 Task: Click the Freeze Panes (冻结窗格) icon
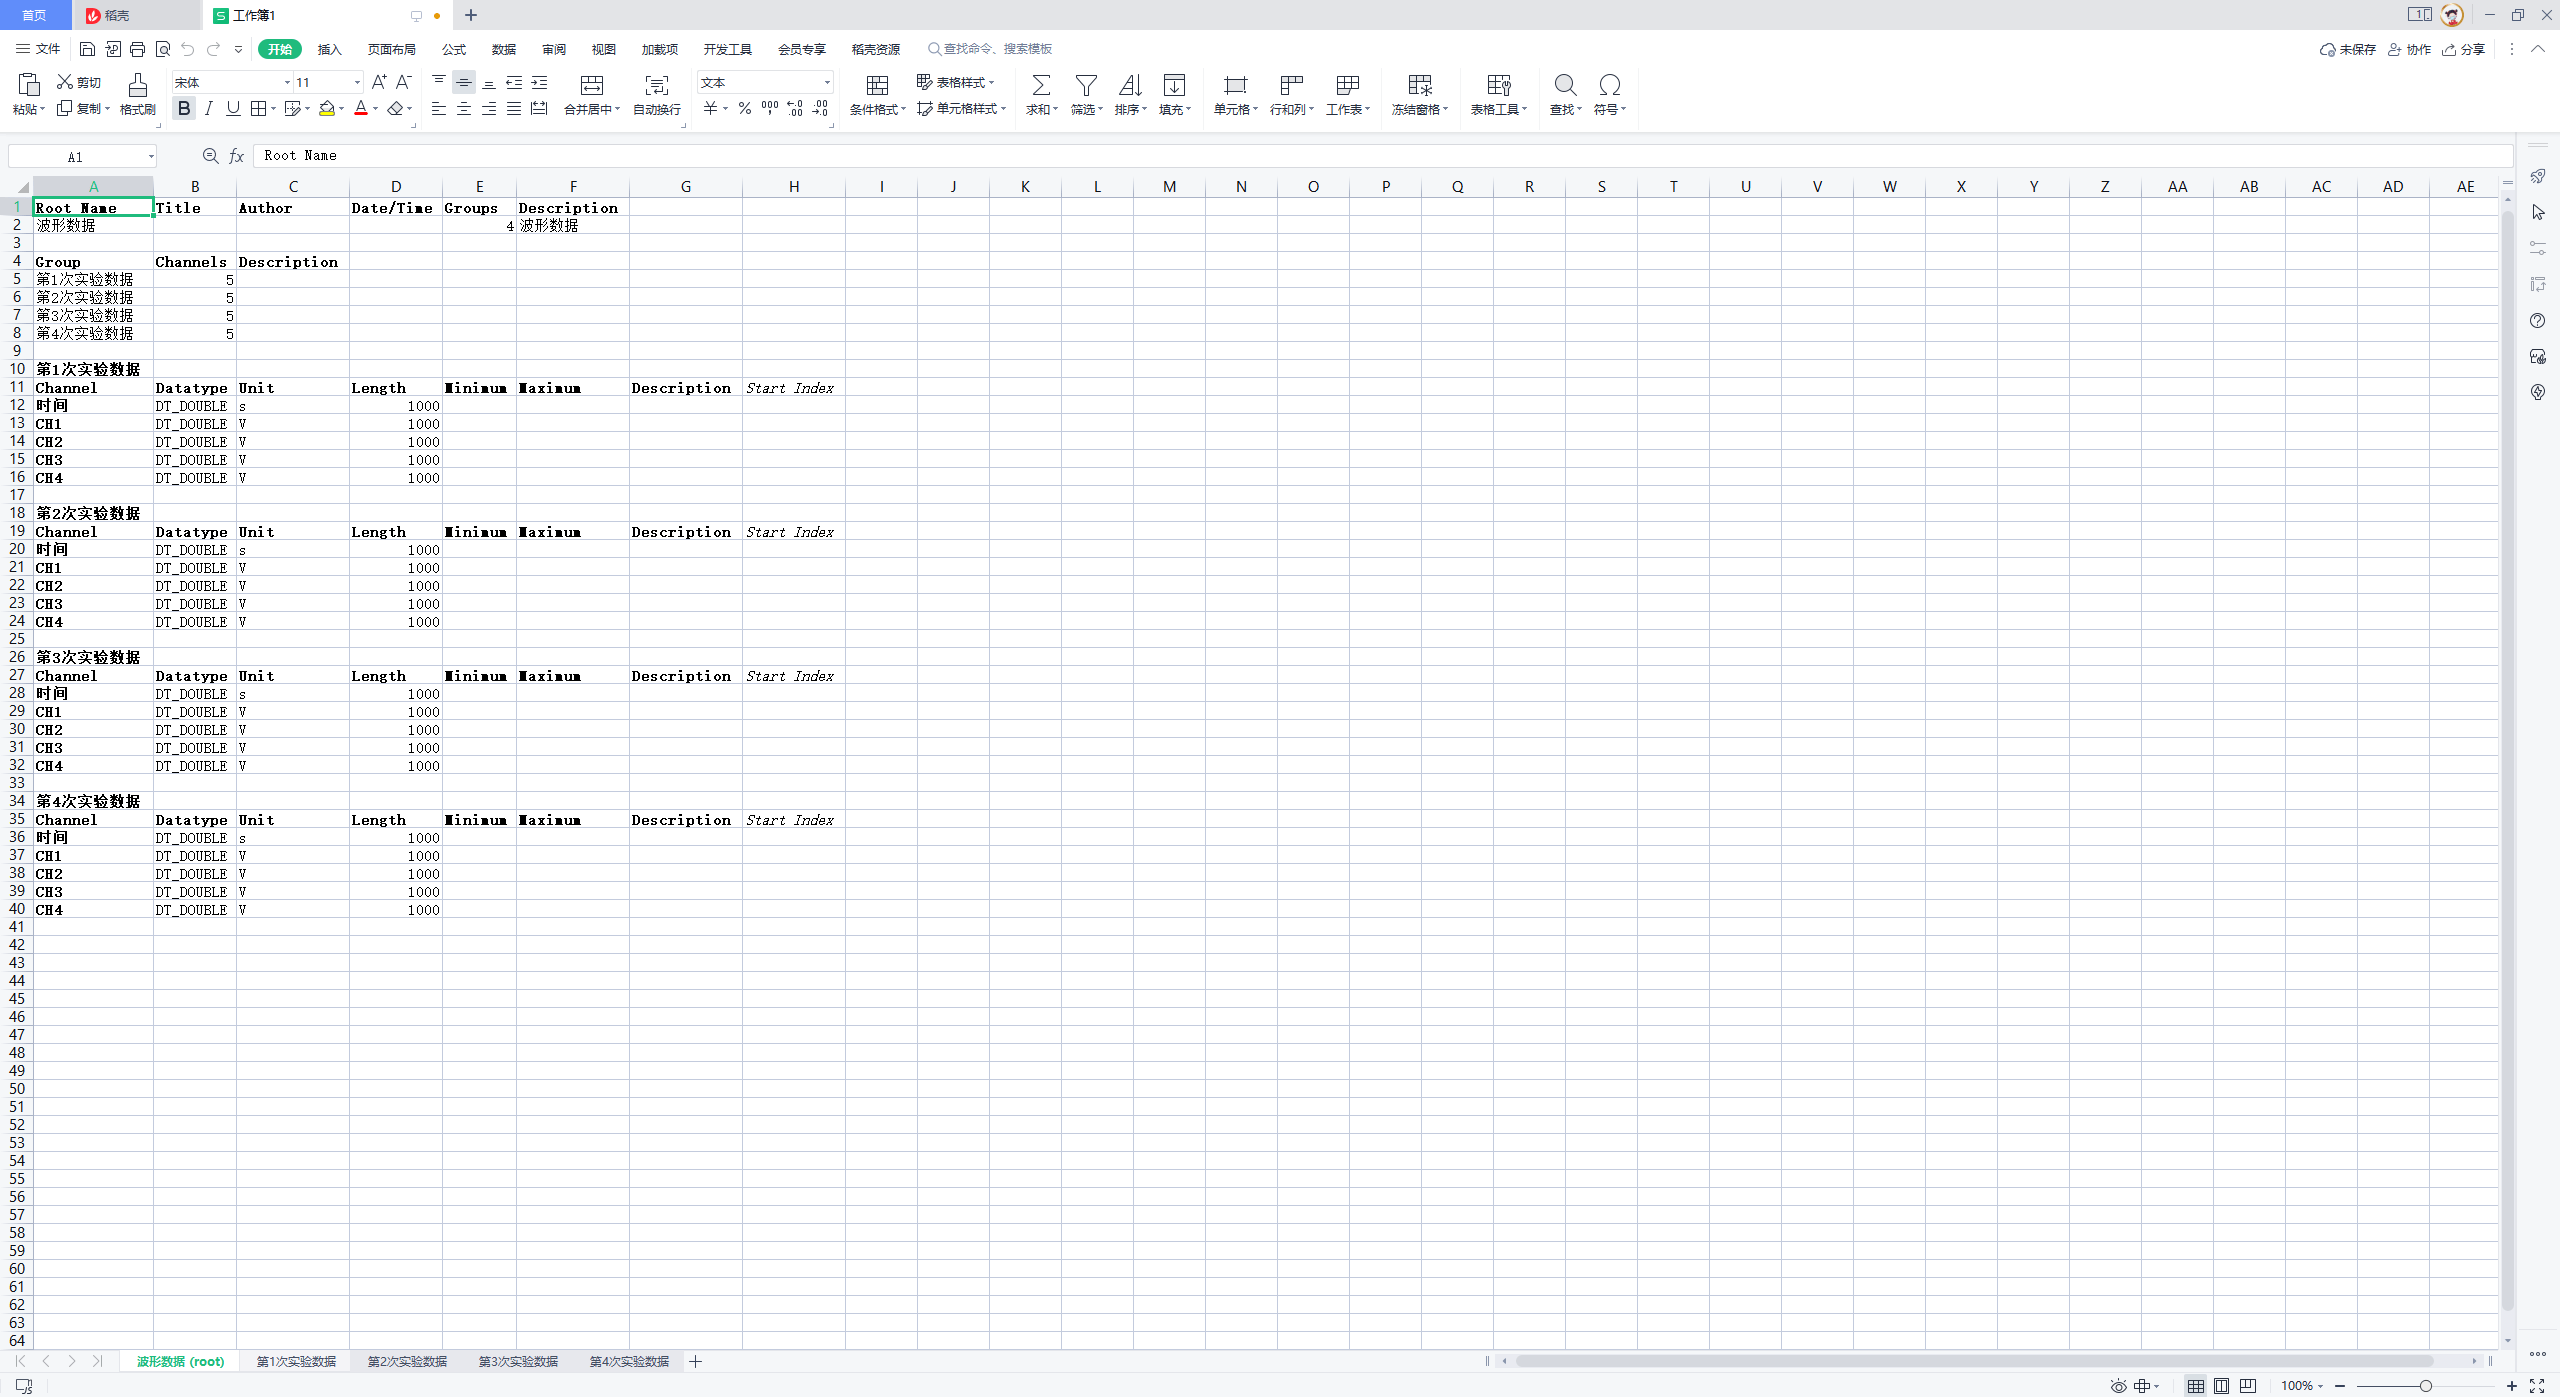click(1419, 86)
